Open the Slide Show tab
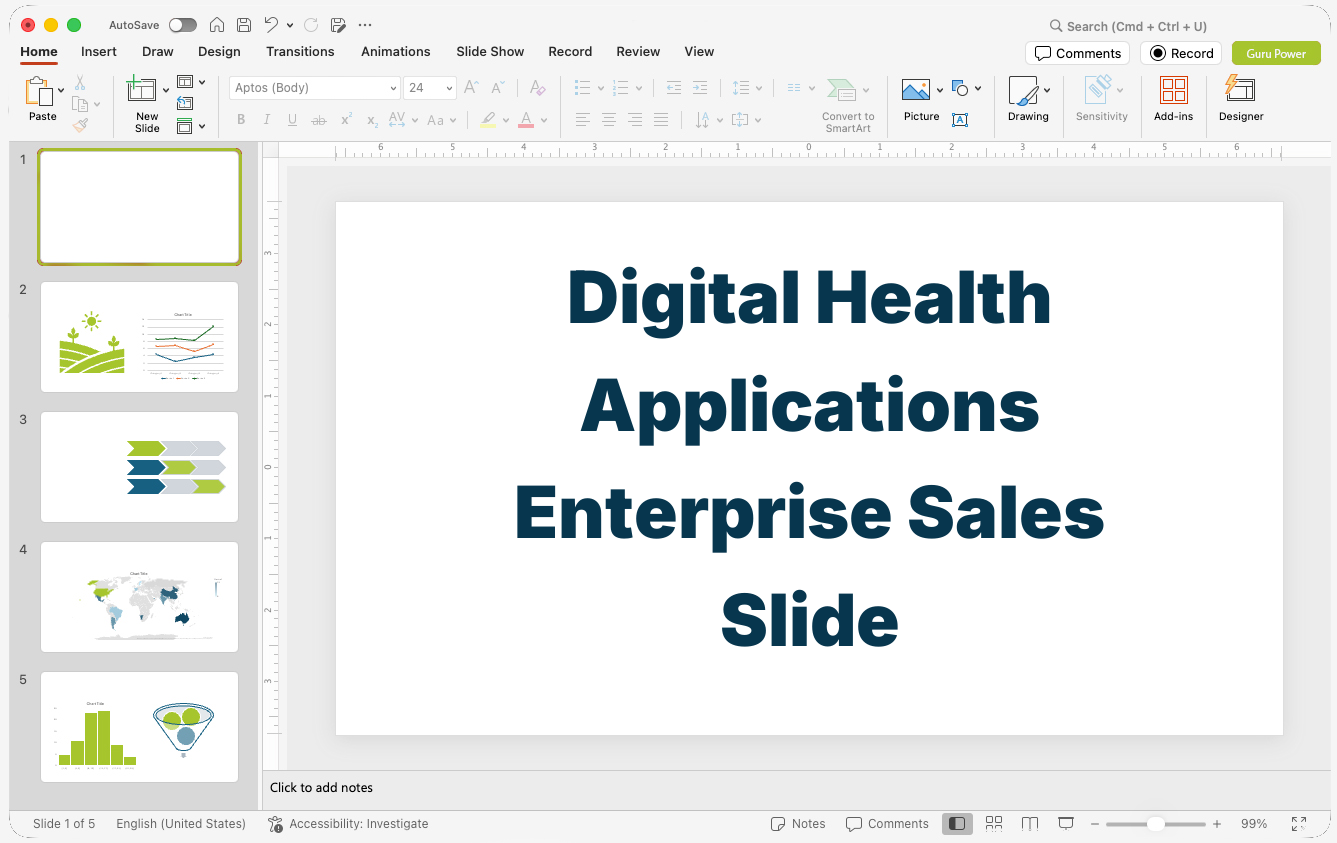This screenshot has height=843, width=1337. [x=490, y=51]
